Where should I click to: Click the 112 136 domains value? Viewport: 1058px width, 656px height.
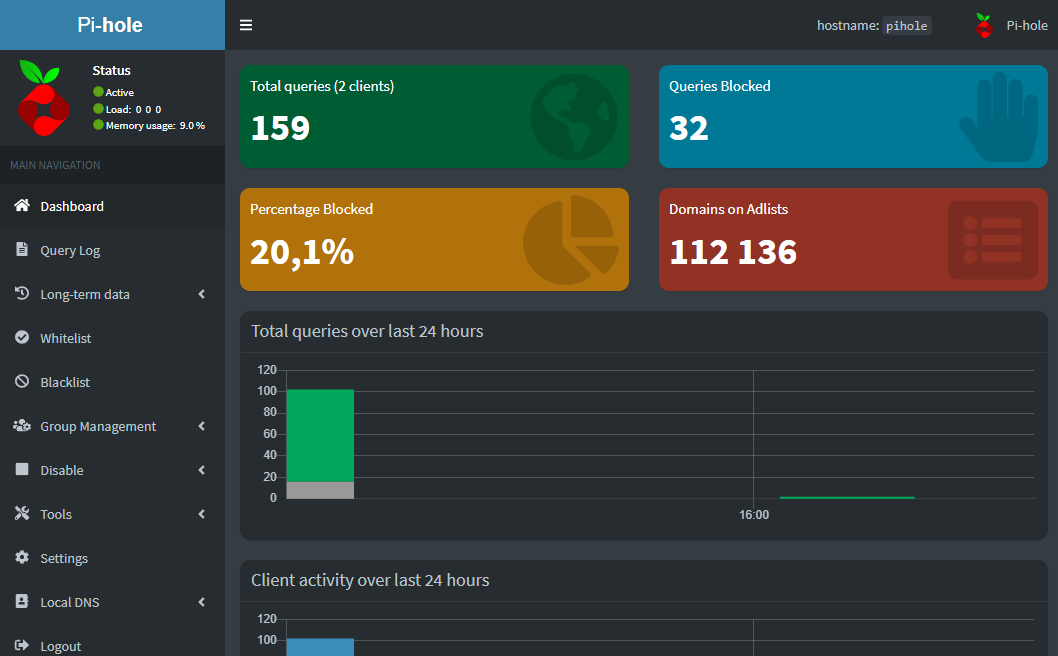point(733,252)
